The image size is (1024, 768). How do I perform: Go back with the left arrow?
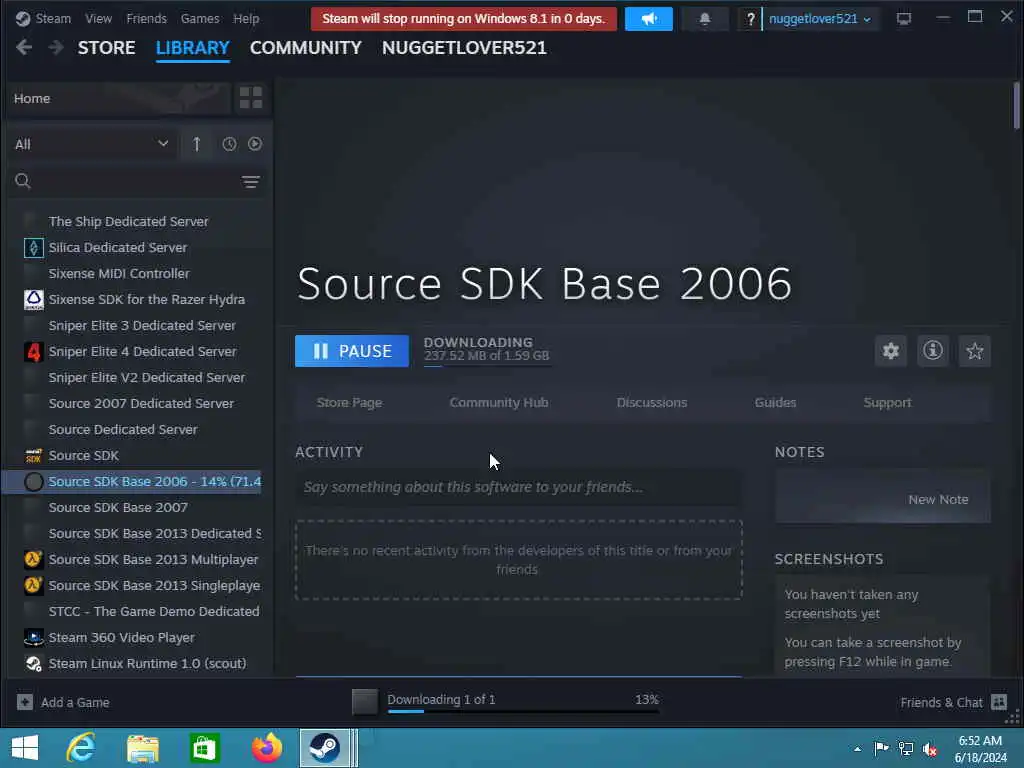[24, 47]
